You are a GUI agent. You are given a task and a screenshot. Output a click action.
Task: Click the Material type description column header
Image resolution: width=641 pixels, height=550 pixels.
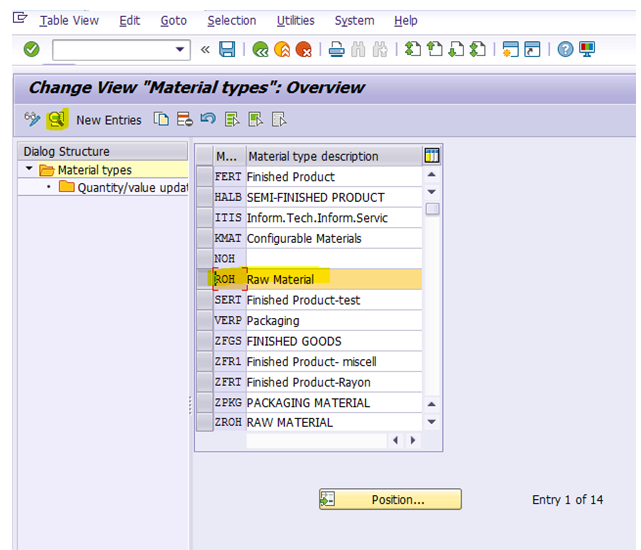(334, 156)
